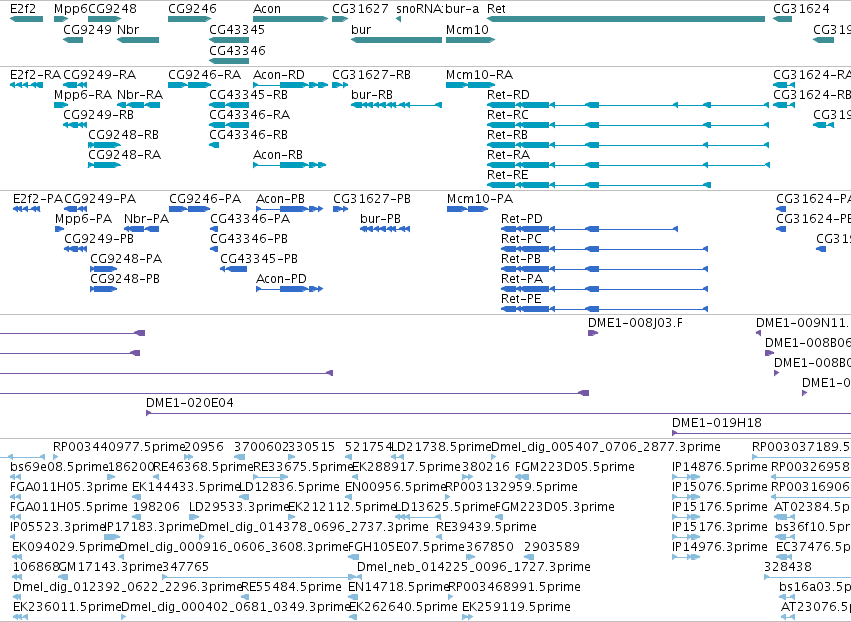The image size is (851, 622).
Task: Open the Acon gene feature
Action: pos(290,19)
